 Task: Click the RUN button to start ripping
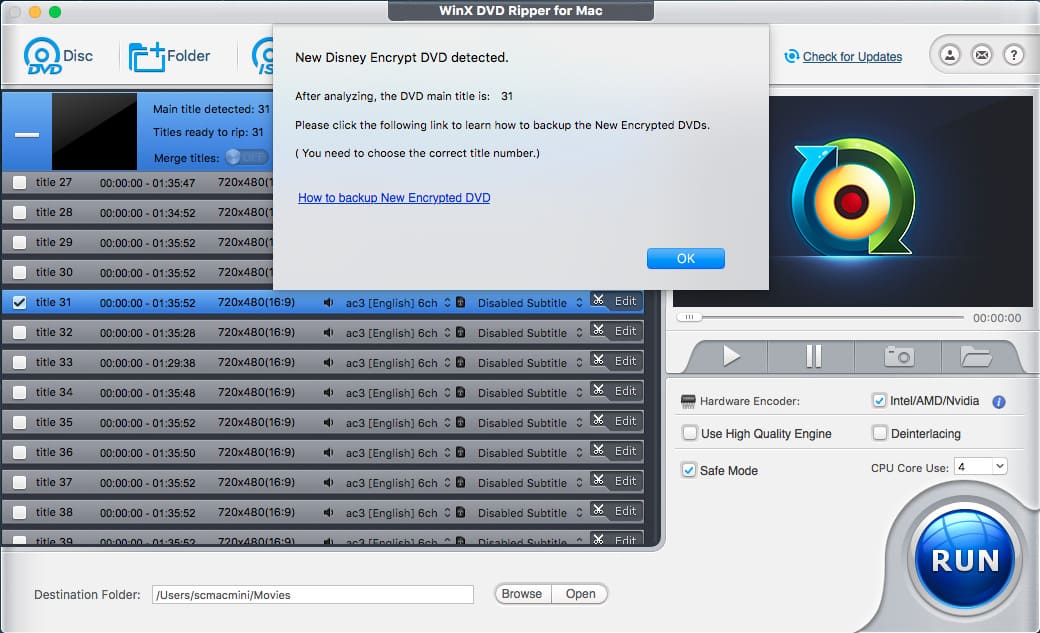point(965,559)
